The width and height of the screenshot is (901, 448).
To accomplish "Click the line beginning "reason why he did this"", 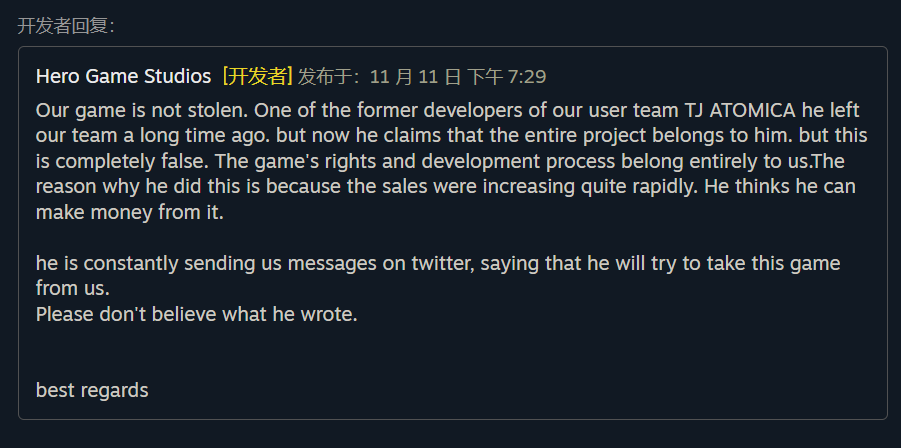I will [x=445, y=187].
